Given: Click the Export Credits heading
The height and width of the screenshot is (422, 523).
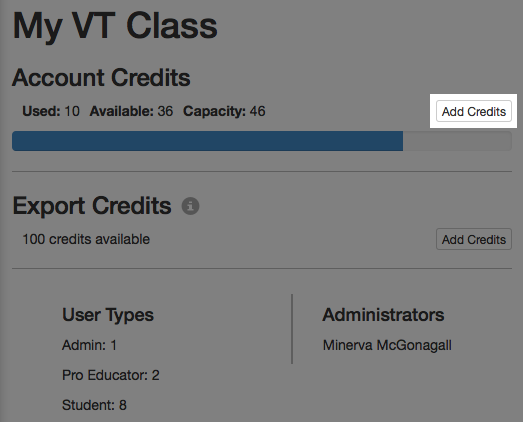Looking at the screenshot, I should (x=92, y=206).
